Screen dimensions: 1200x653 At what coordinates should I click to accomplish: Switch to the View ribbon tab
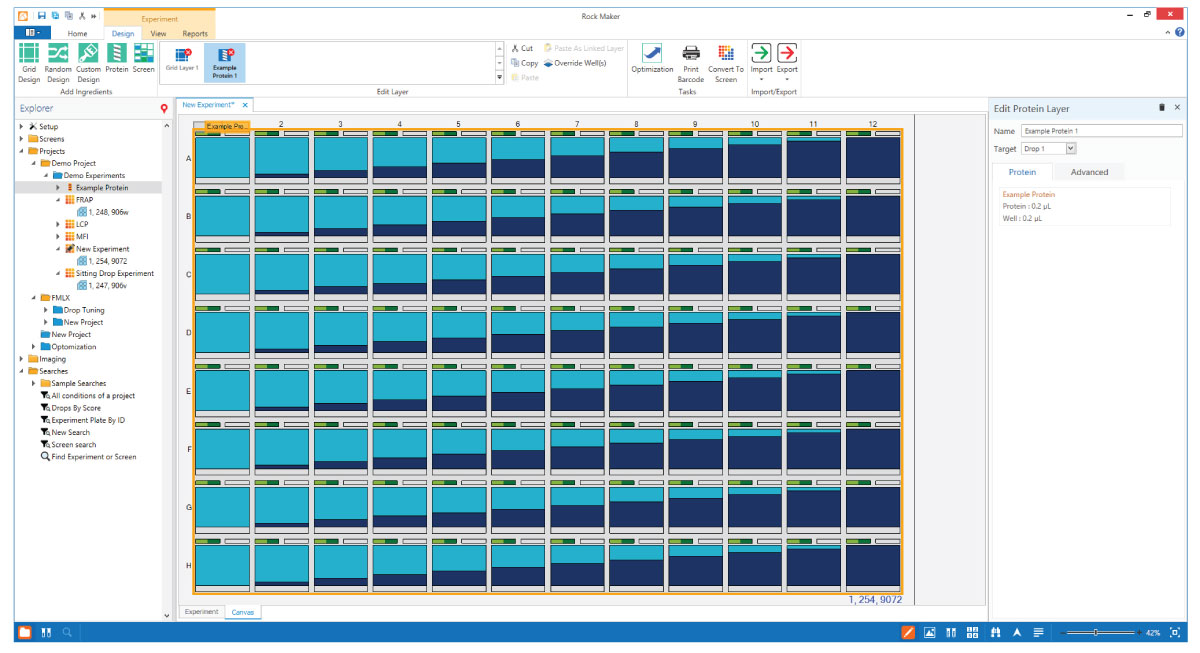click(x=158, y=34)
